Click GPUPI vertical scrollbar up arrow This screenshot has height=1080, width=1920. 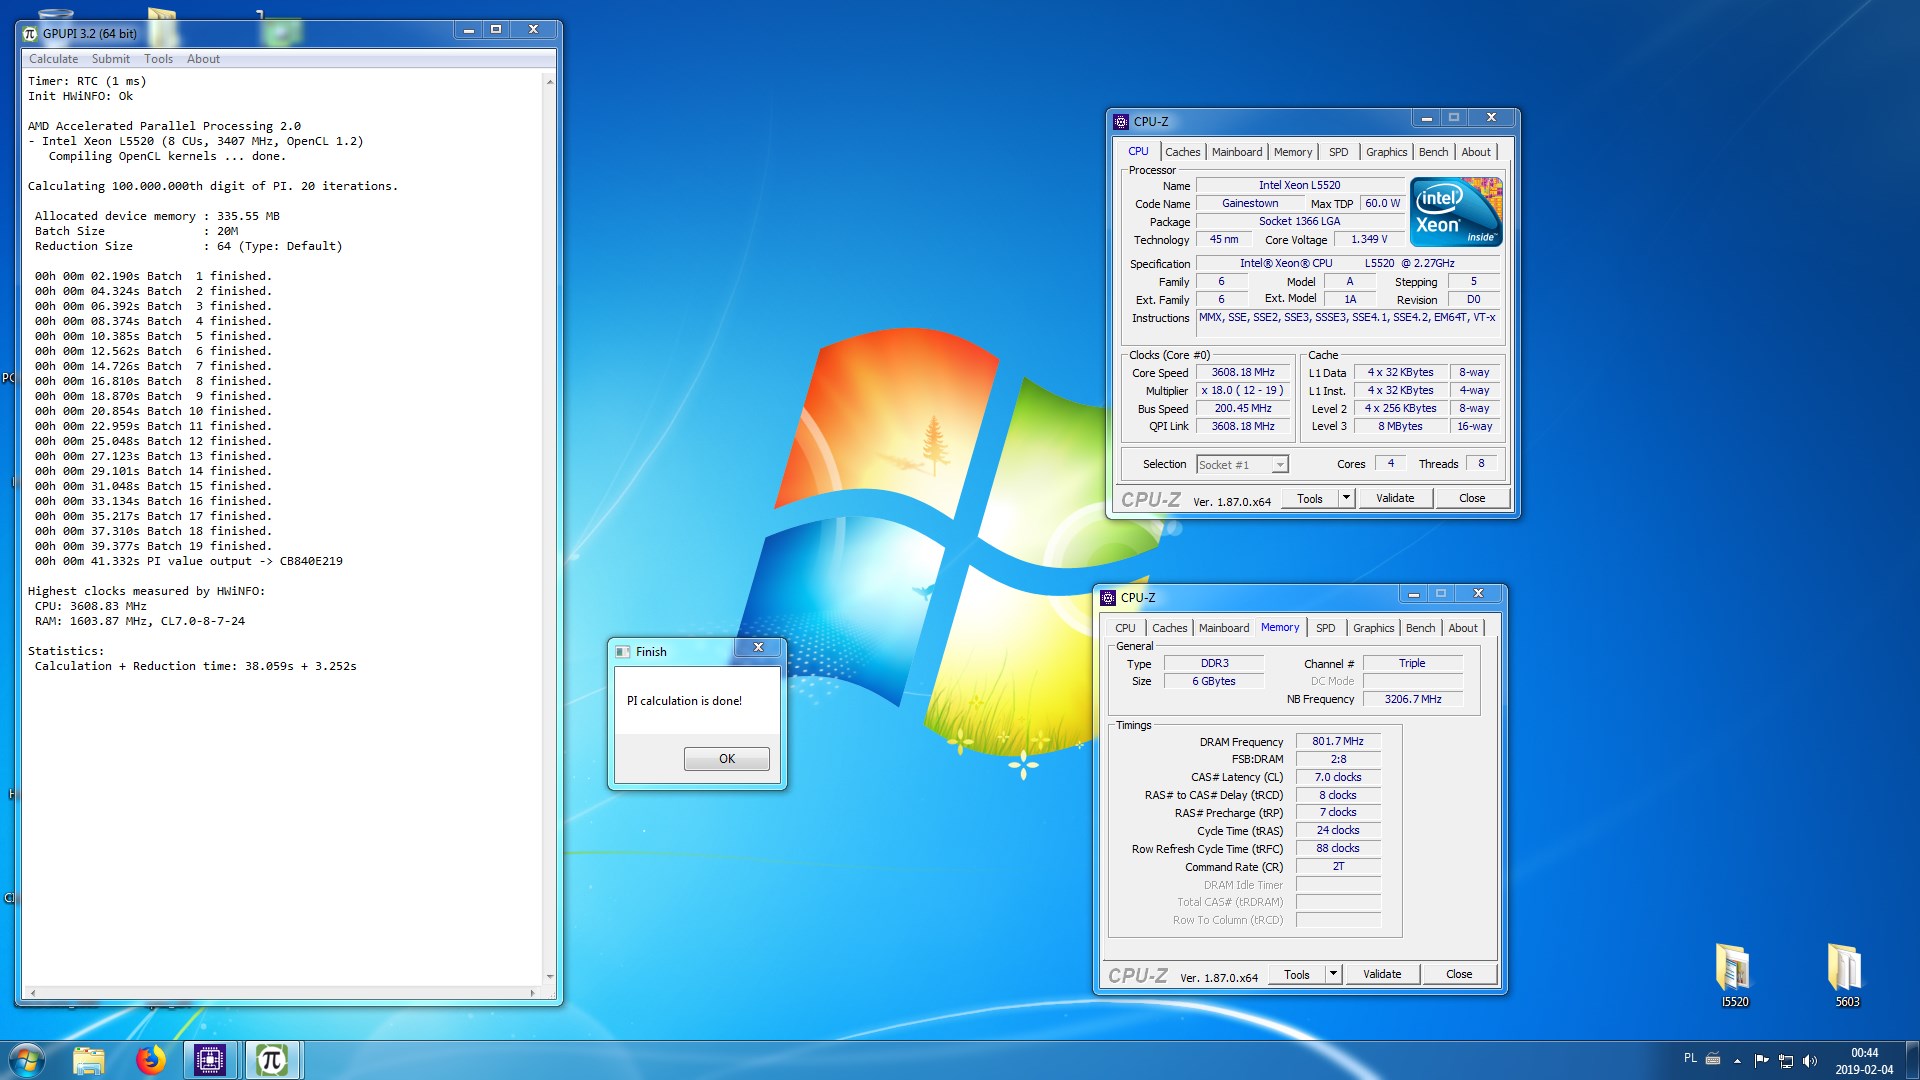pos(550,82)
